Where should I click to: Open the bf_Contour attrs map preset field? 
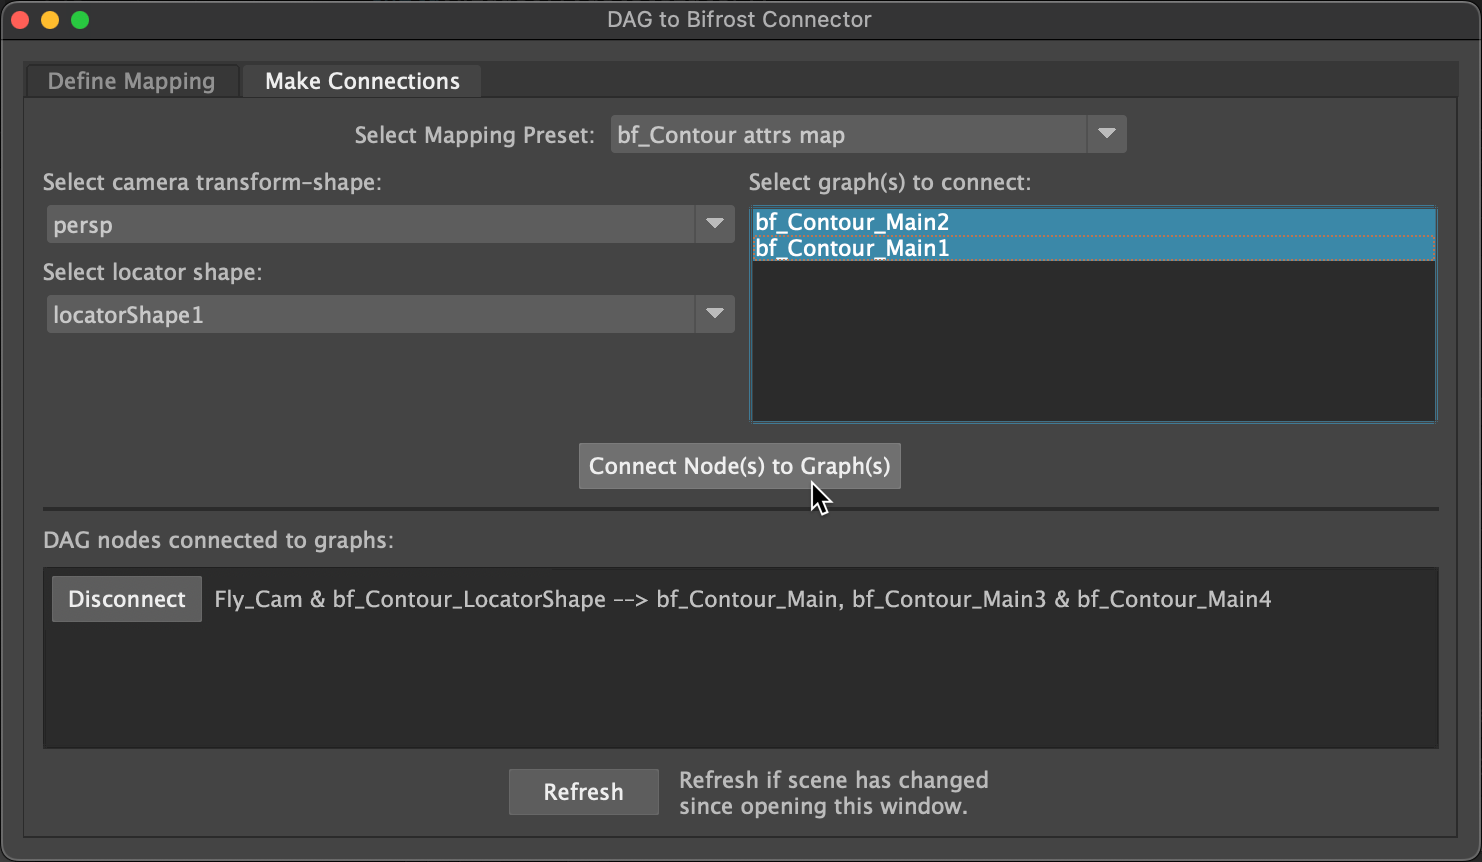pos(848,135)
